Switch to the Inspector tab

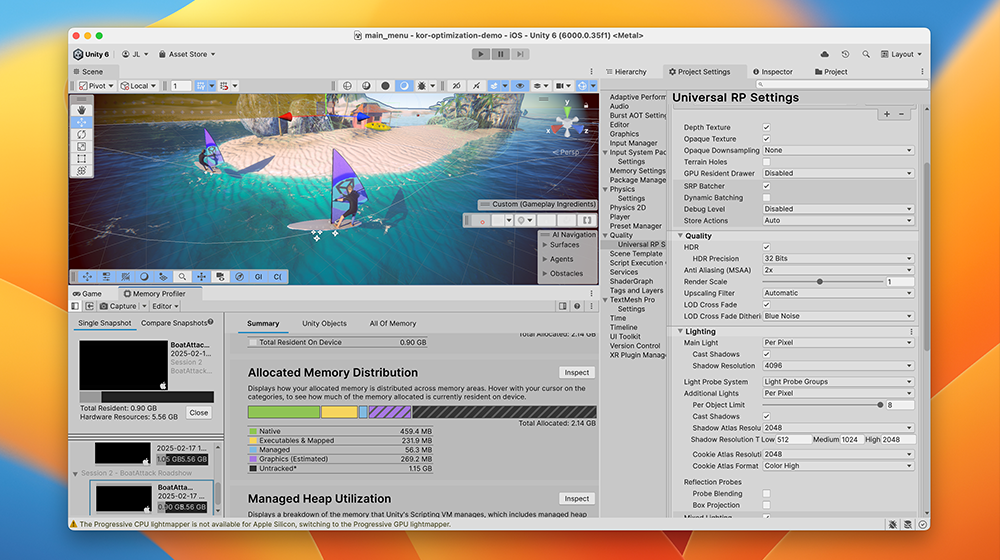pyautogui.click(x=773, y=72)
